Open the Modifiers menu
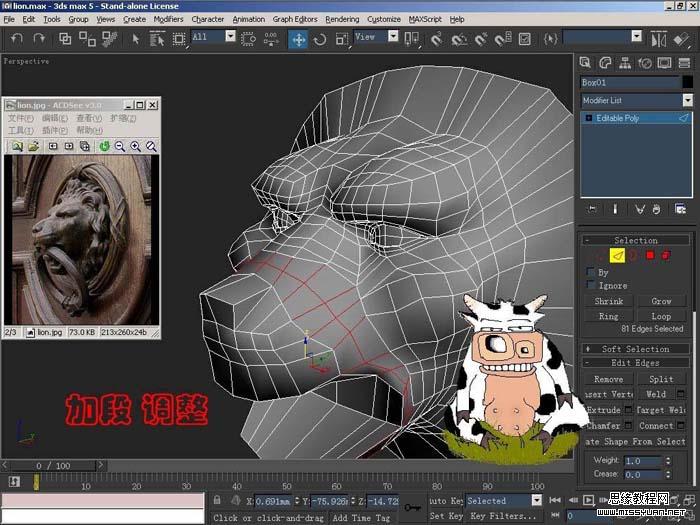The width and height of the screenshot is (700, 525). [168, 19]
